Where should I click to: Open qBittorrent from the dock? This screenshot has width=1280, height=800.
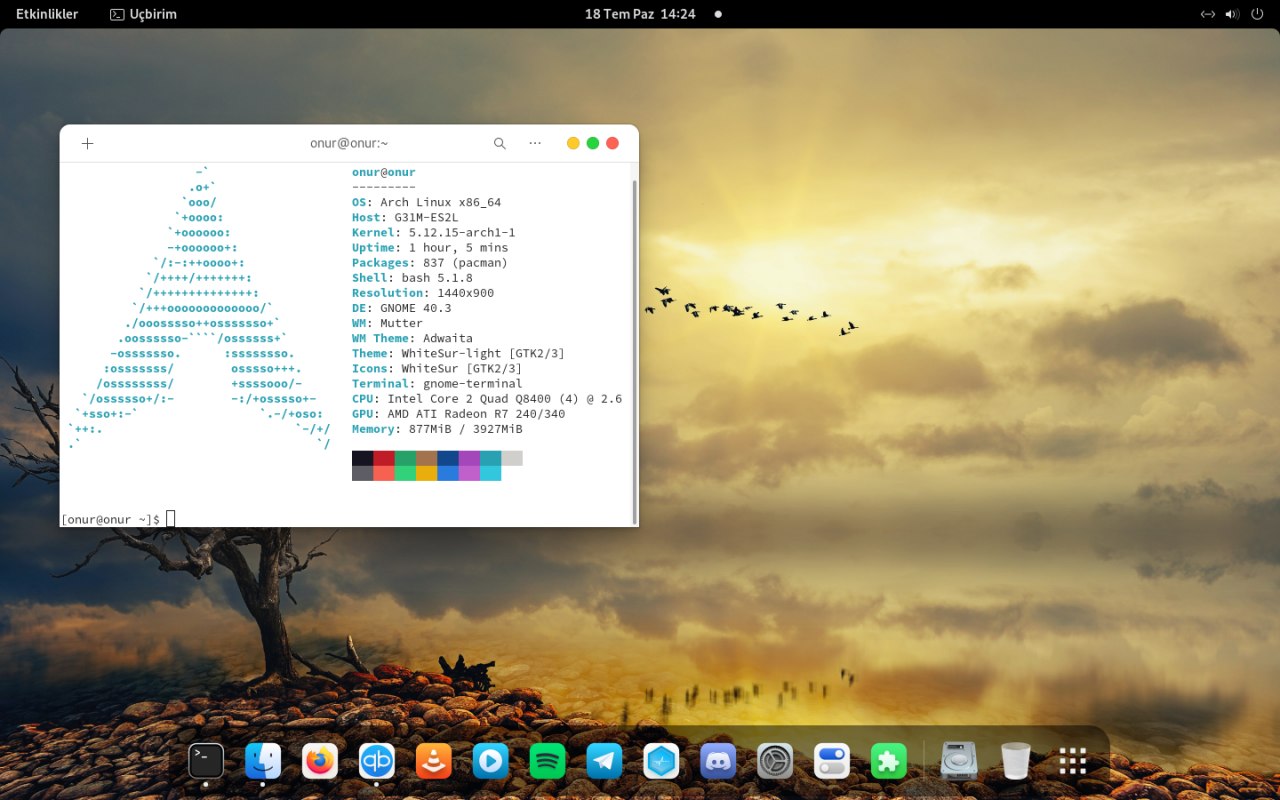377,761
